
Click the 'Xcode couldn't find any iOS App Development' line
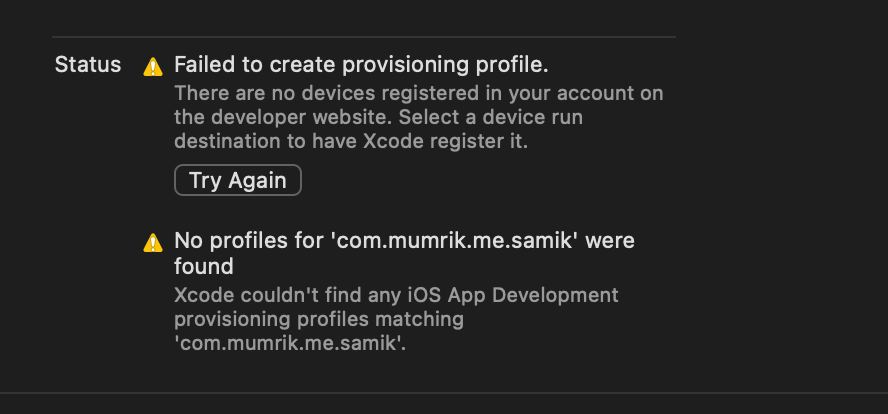click(396, 295)
